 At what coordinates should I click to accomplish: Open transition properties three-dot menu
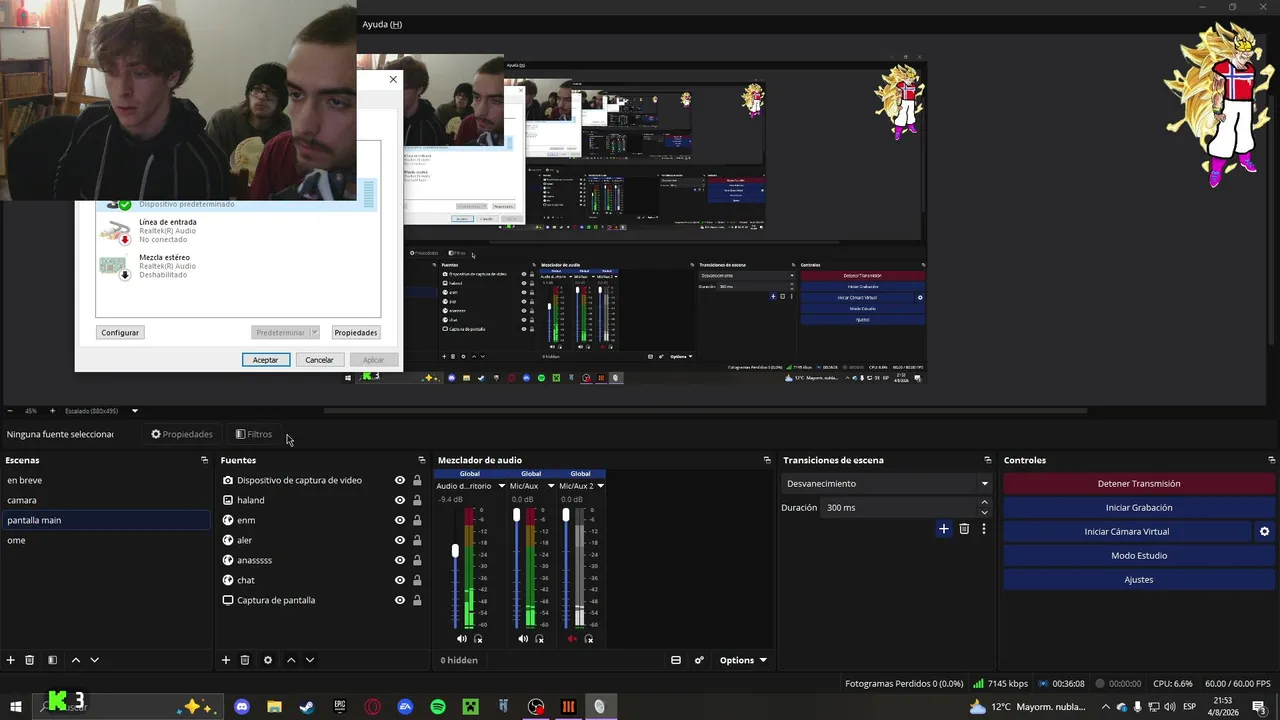point(984,529)
